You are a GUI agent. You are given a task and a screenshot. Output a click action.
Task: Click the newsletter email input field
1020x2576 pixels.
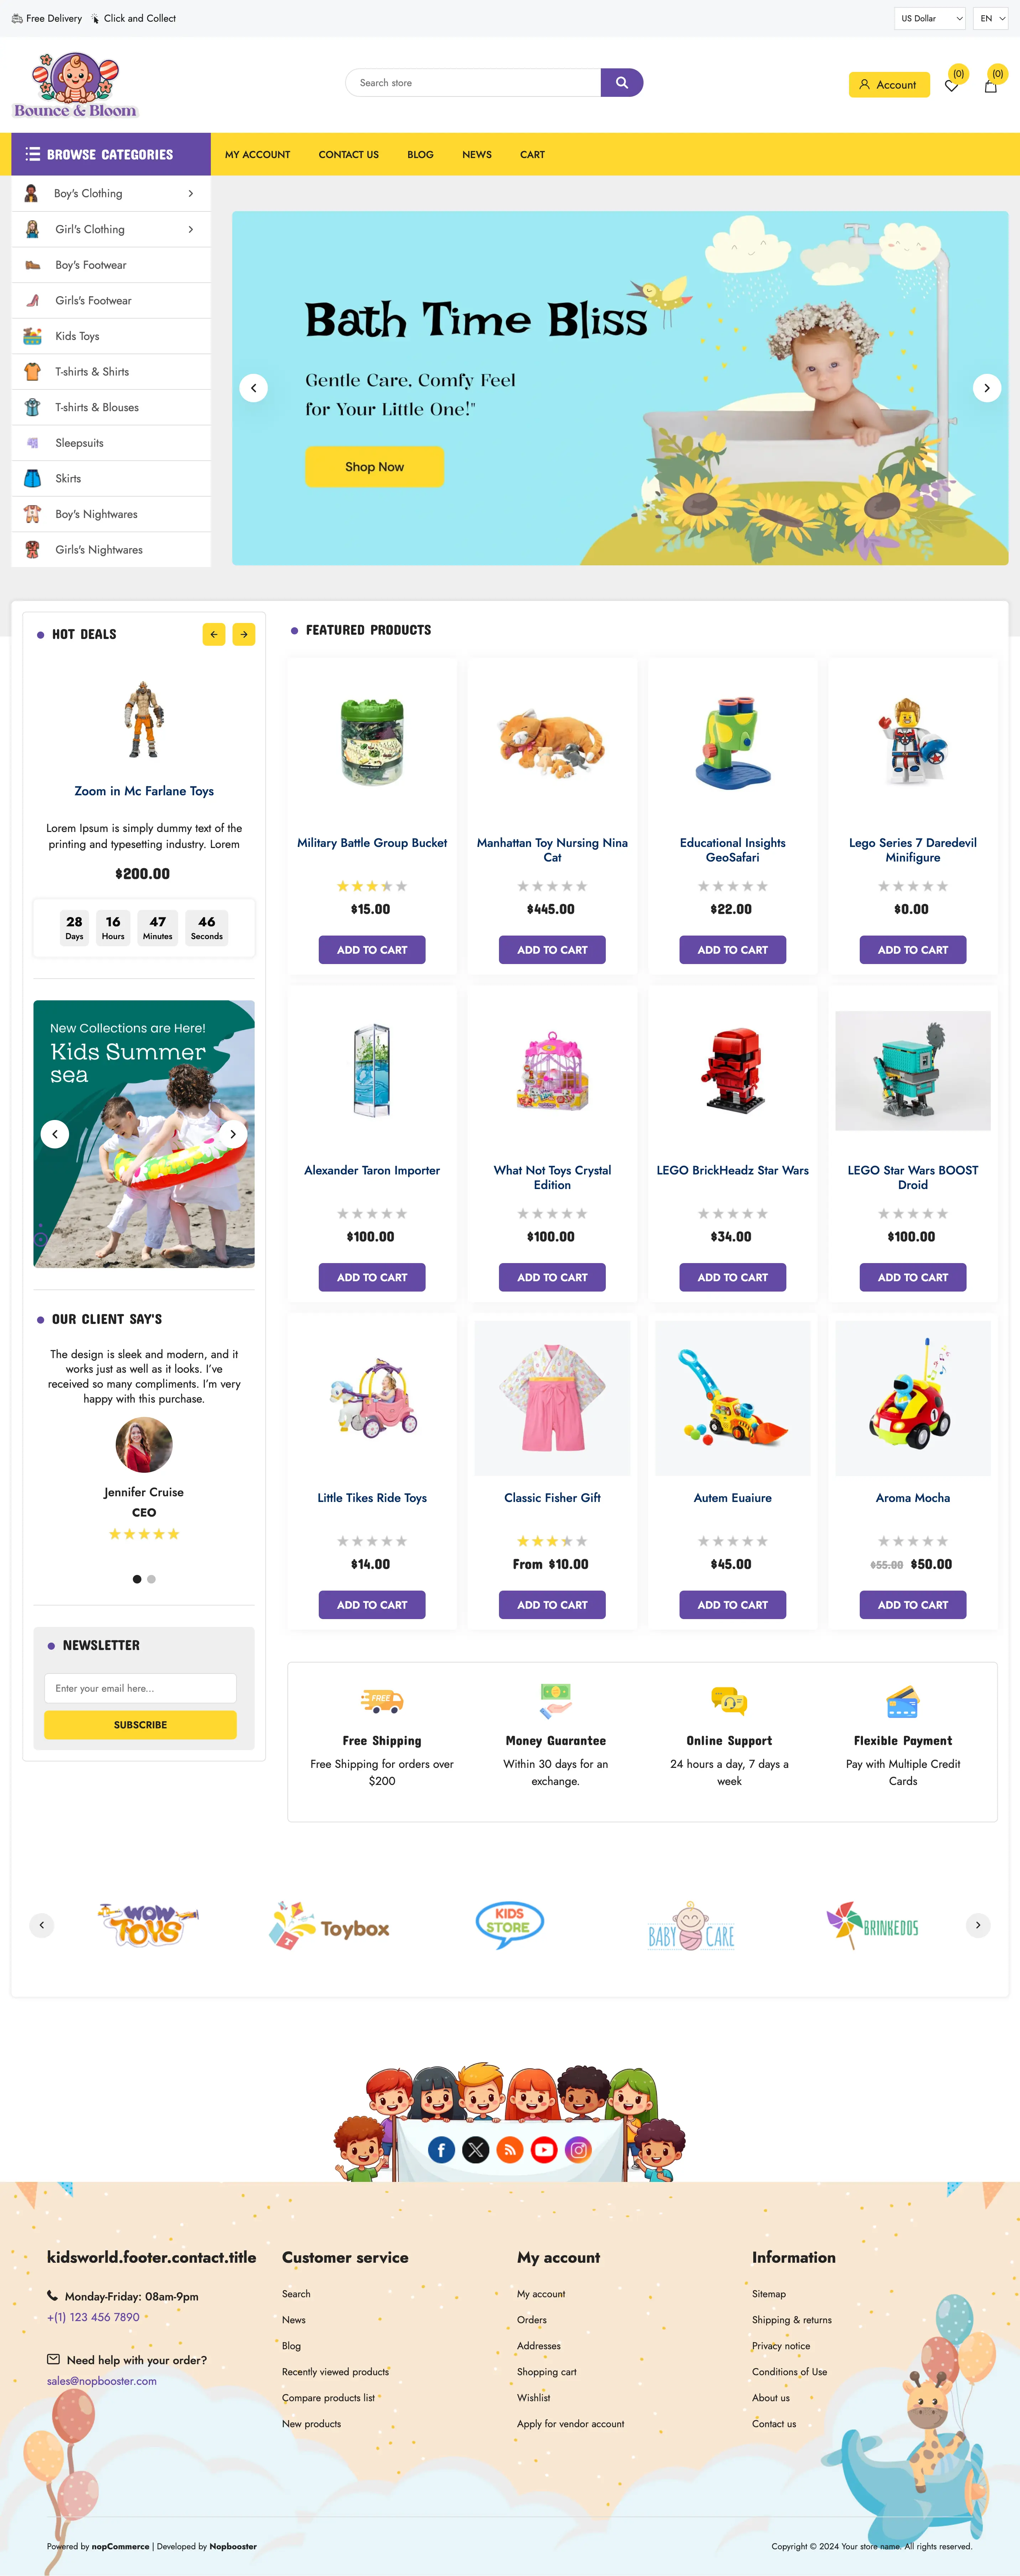[140, 1688]
